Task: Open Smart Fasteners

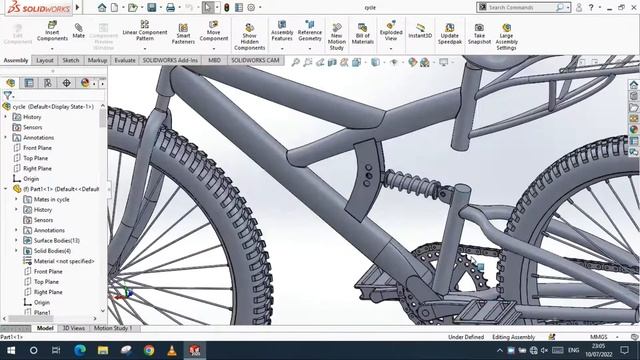Action: pos(183,33)
